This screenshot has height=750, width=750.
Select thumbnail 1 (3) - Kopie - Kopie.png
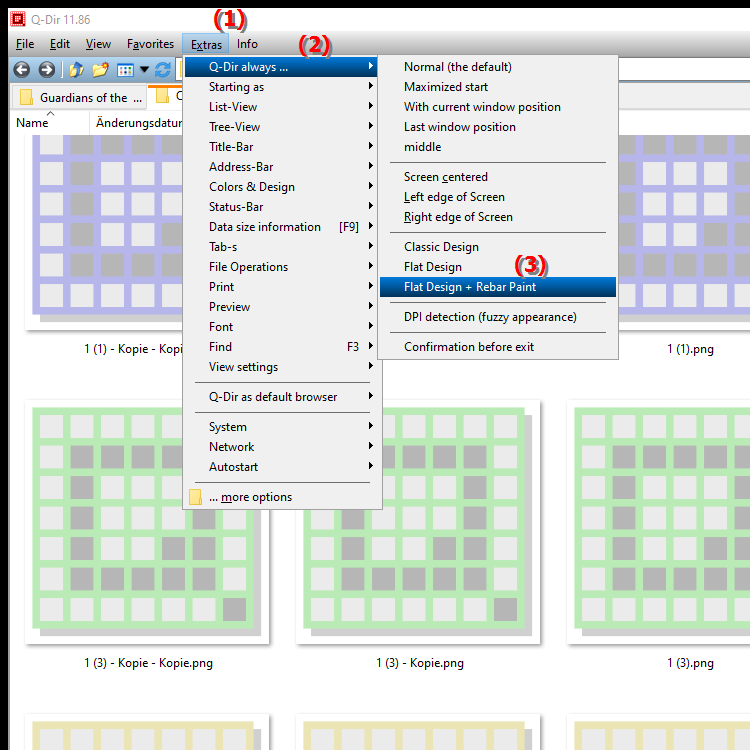[147, 522]
